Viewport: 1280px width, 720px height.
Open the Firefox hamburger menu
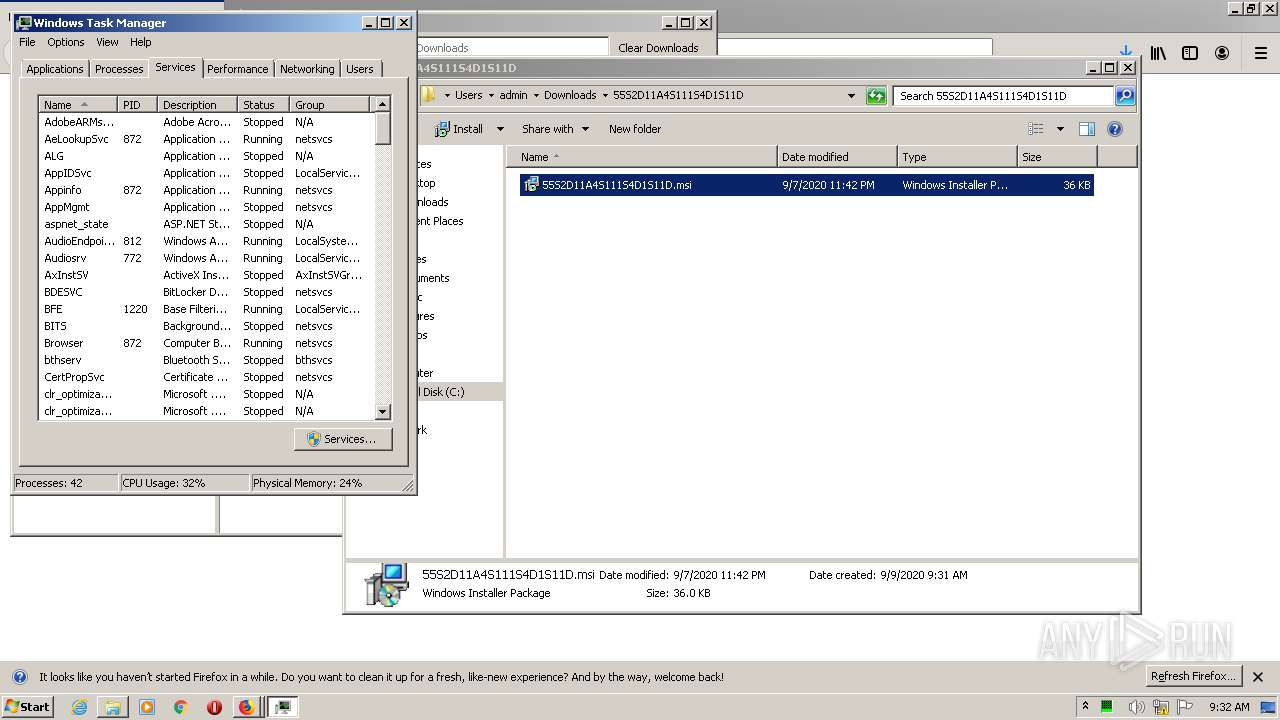[1261, 53]
